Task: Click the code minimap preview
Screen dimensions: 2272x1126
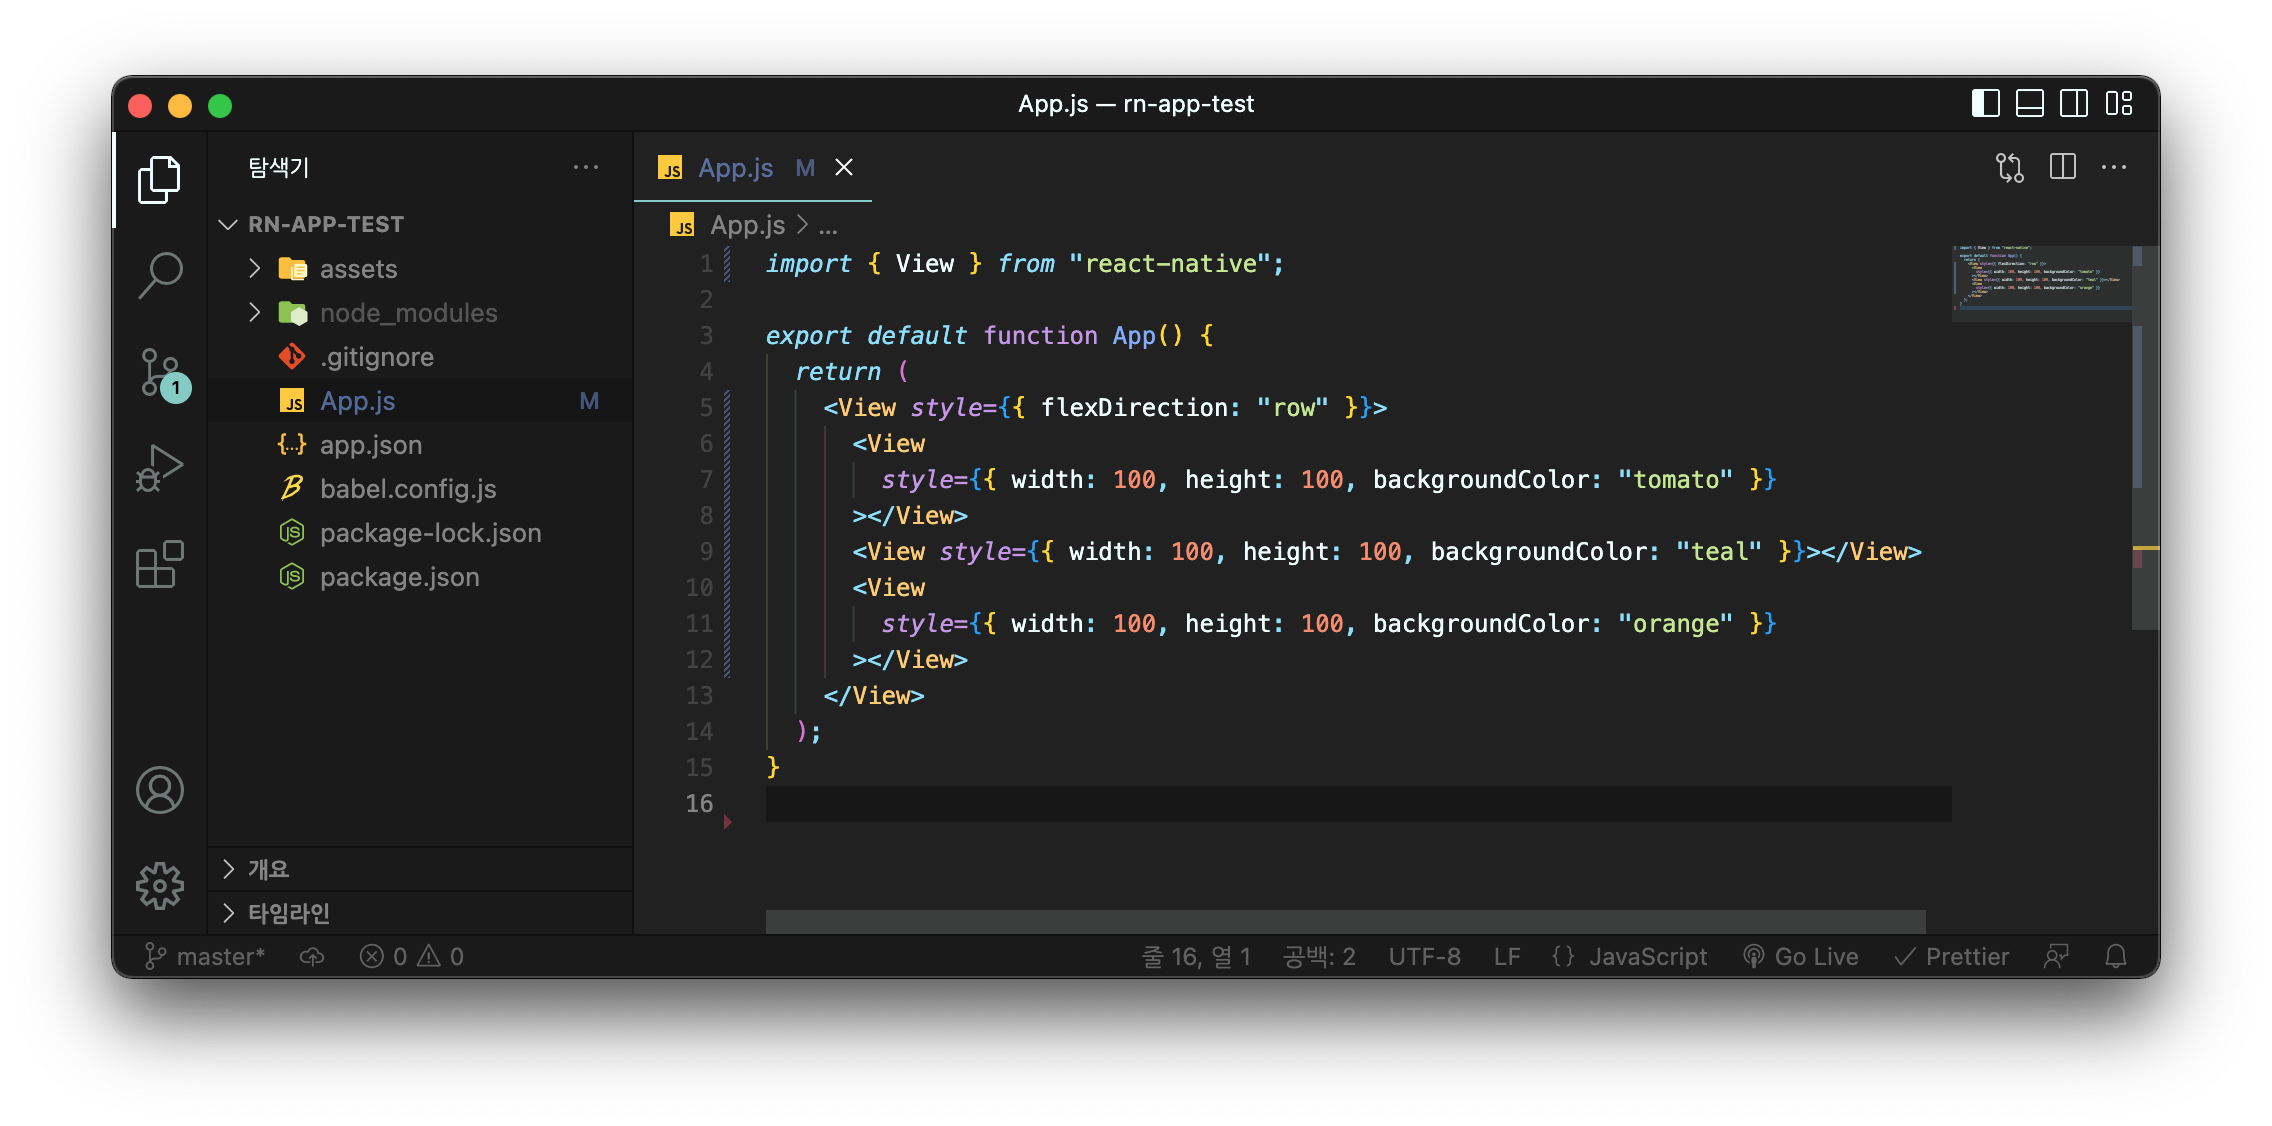Action: (x=2040, y=275)
